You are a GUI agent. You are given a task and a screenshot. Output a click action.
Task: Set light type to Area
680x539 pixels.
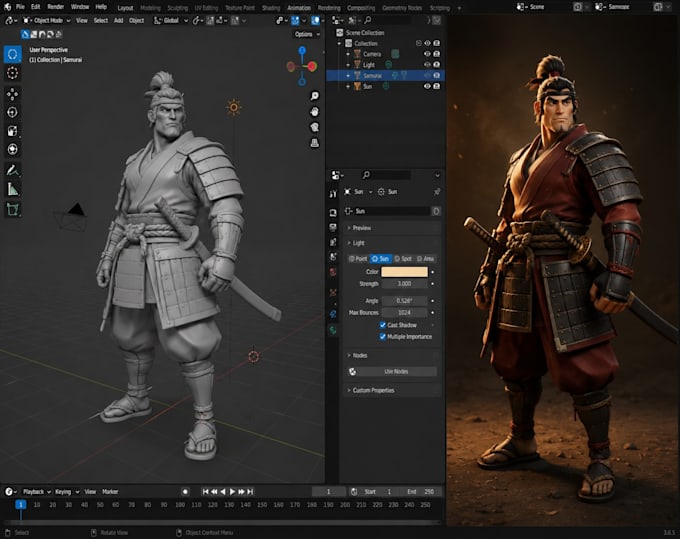pos(425,259)
